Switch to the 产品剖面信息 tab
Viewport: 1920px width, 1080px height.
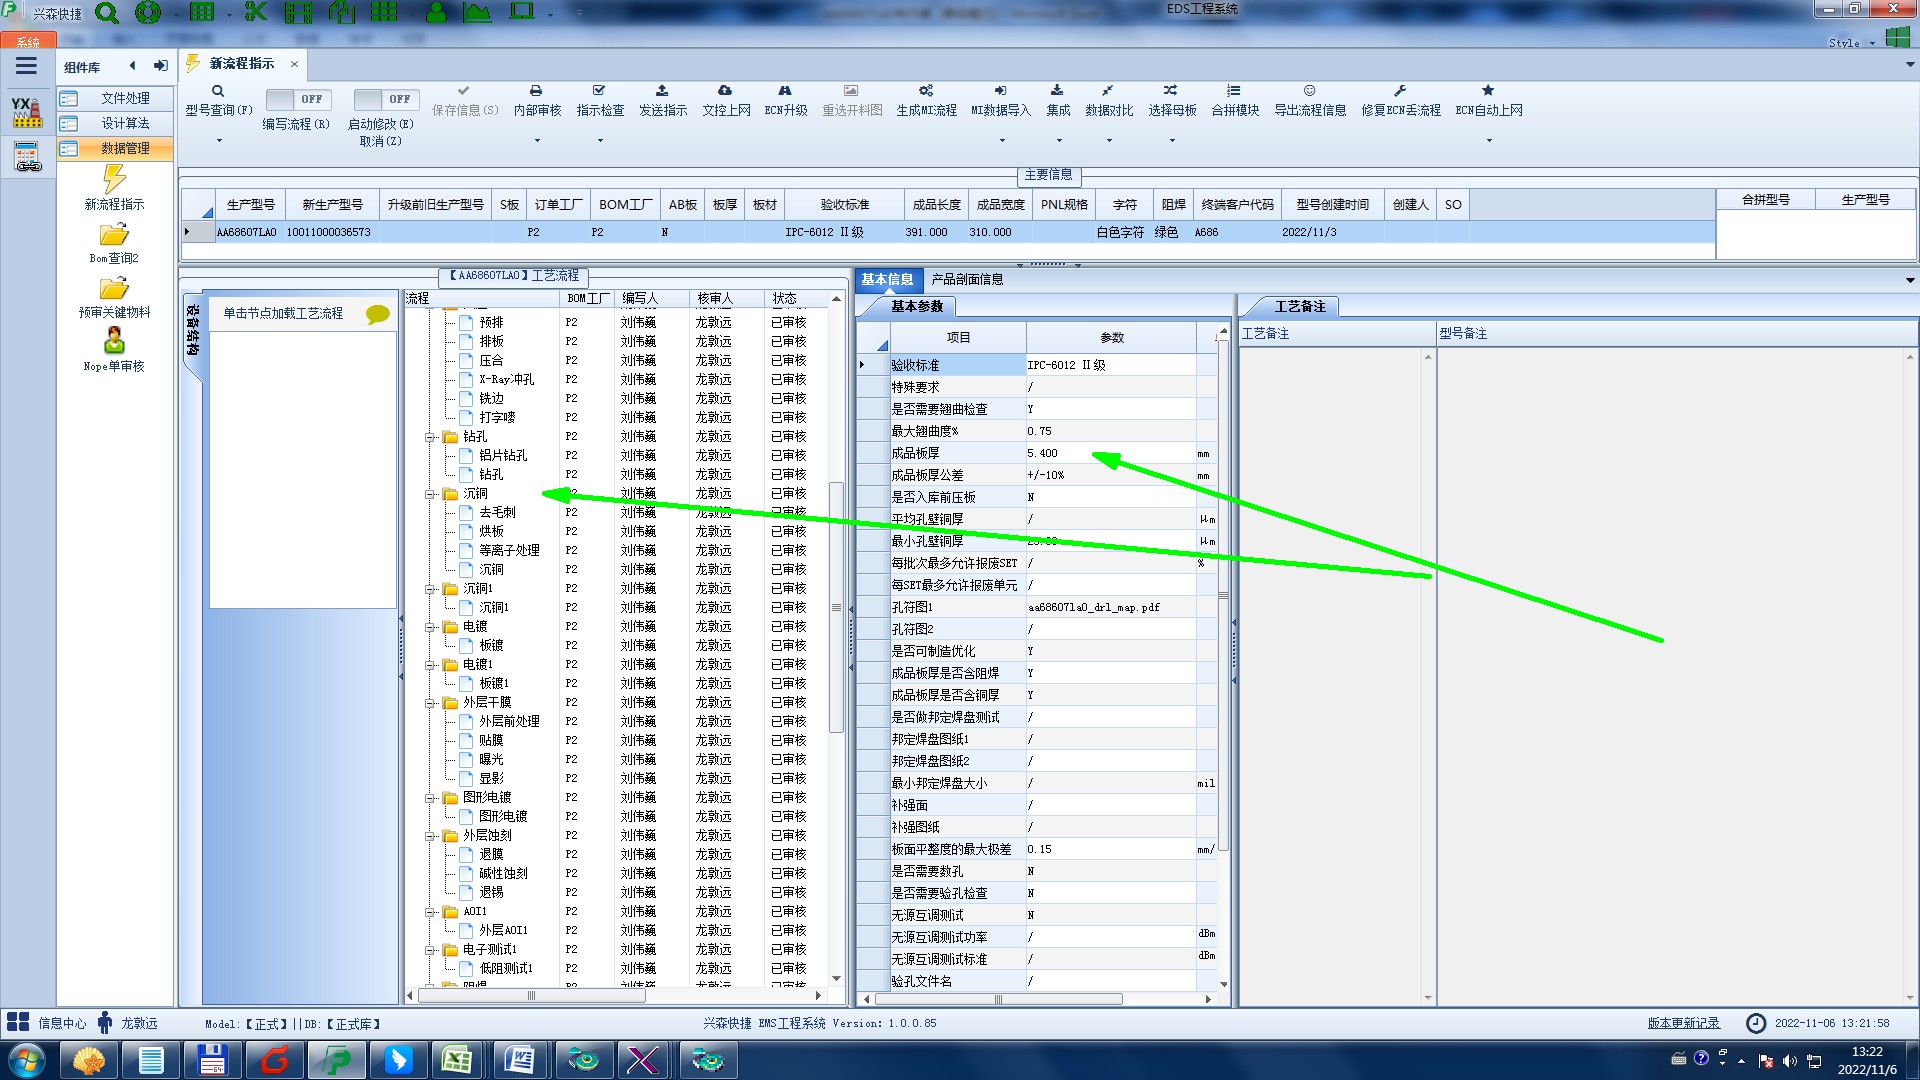click(966, 279)
